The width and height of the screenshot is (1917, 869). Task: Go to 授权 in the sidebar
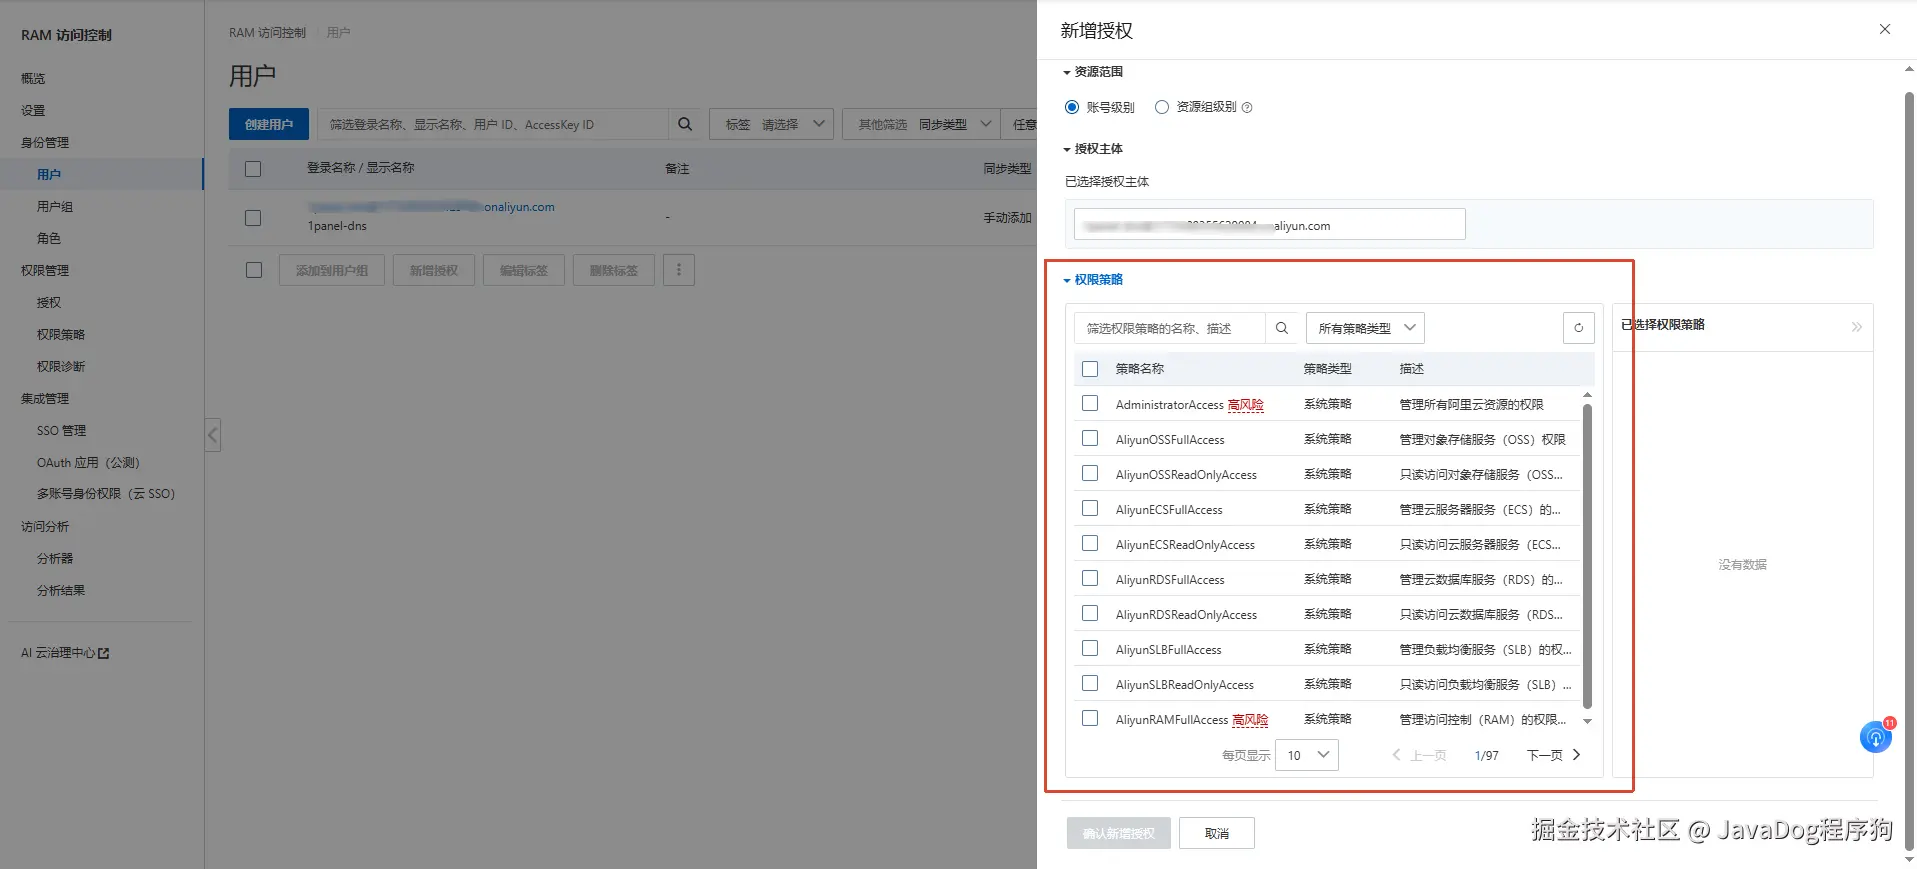[x=49, y=303]
